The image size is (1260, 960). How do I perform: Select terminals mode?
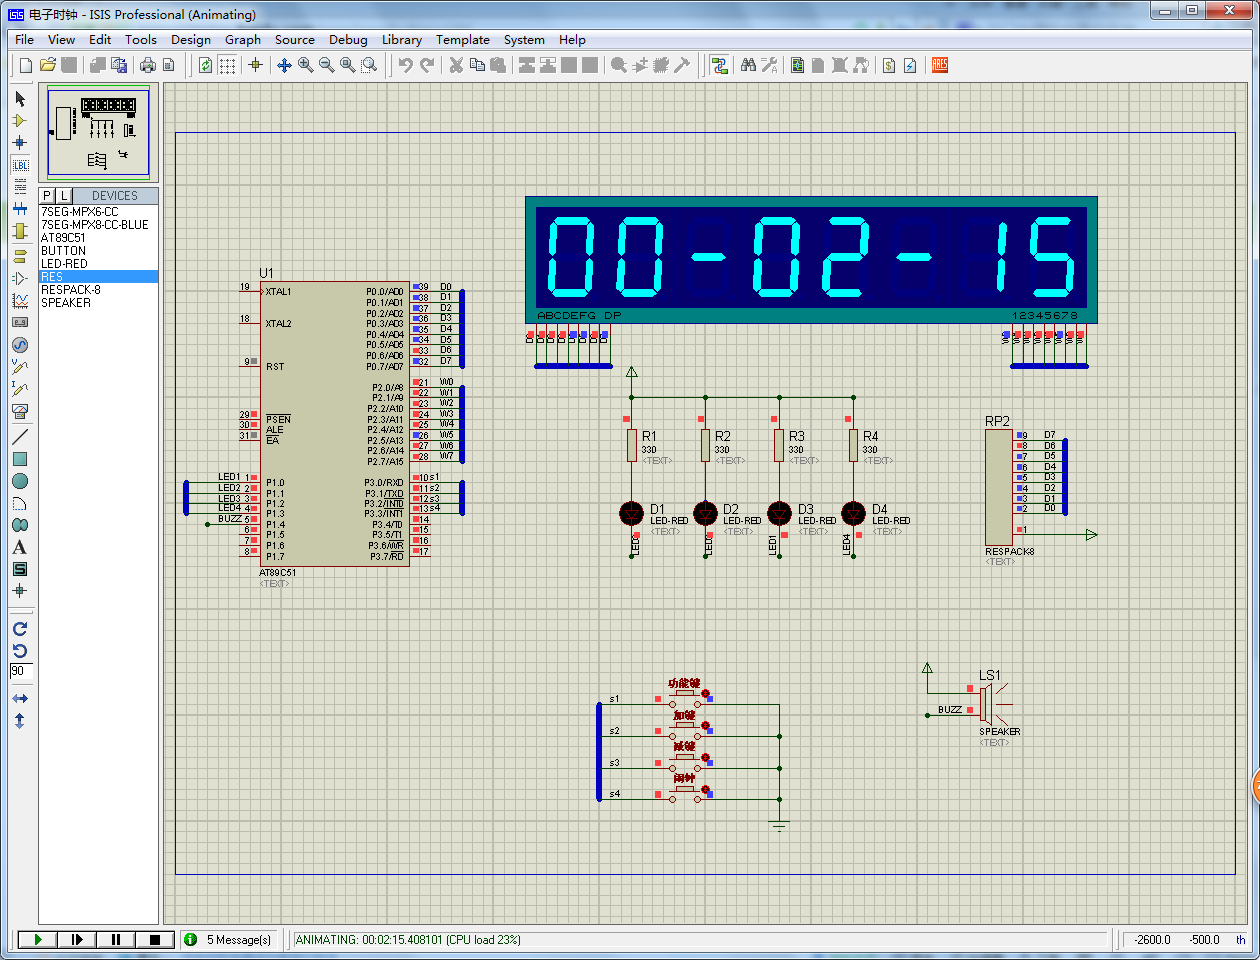click(20, 255)
